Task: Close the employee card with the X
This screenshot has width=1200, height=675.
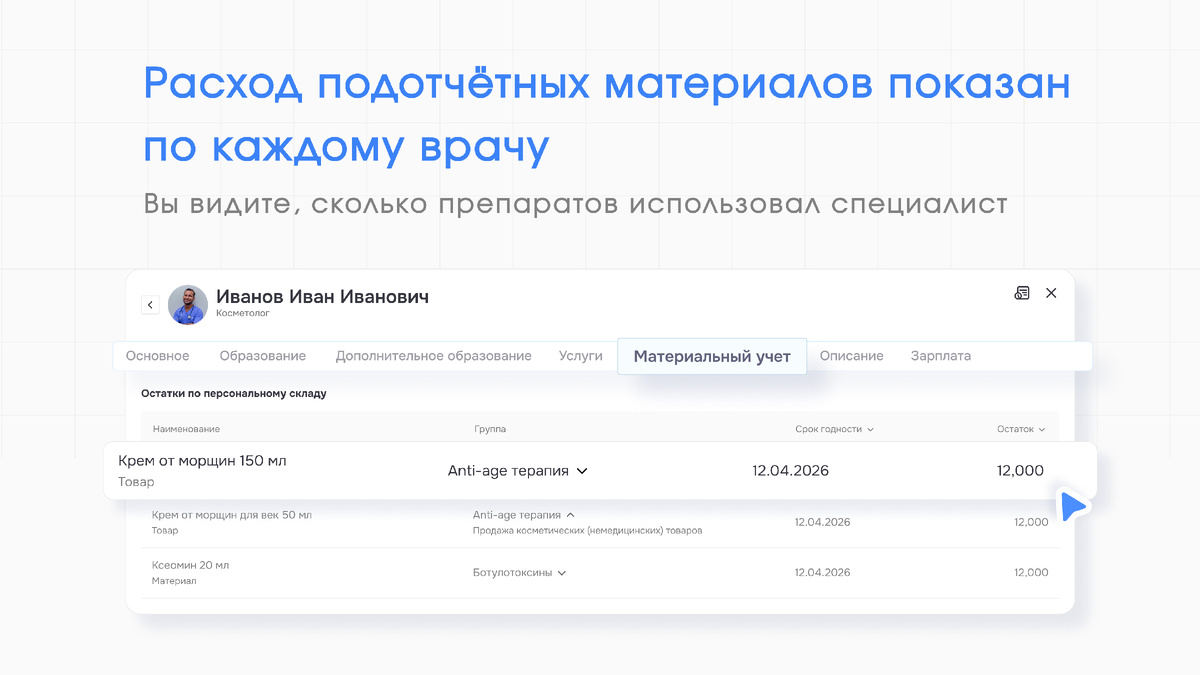Action: click(x=1051, y=293)
